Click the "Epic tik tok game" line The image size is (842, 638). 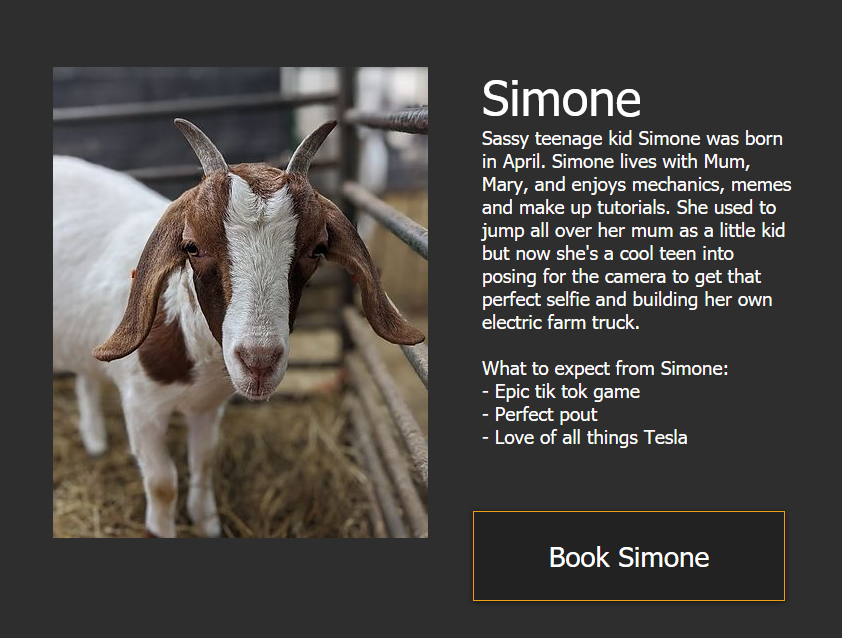[x=561, y=392]
